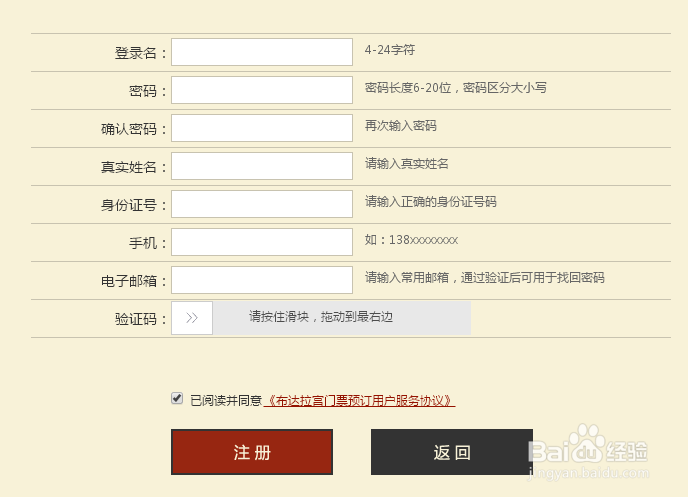Uncheck the 已阅读并同意 agreement checkbox
The width and height of the screenshot is (688, 497).
177,398
